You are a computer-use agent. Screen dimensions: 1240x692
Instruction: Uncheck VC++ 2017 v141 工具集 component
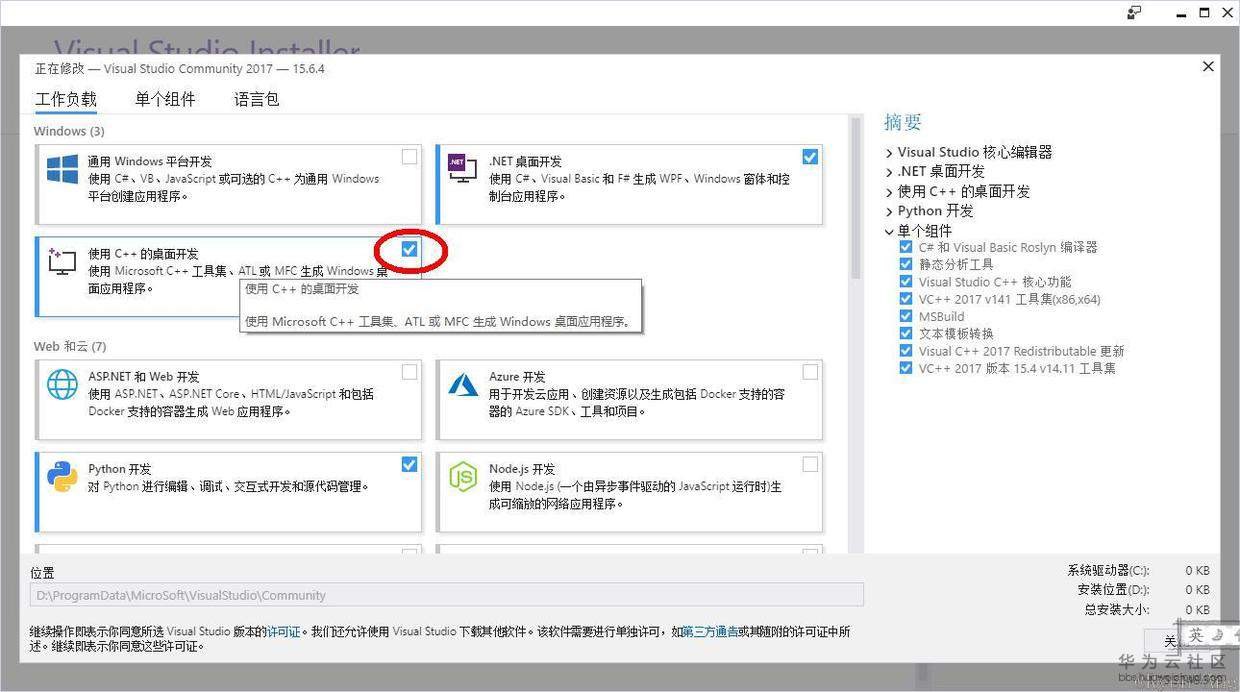(x=906, y=299)
